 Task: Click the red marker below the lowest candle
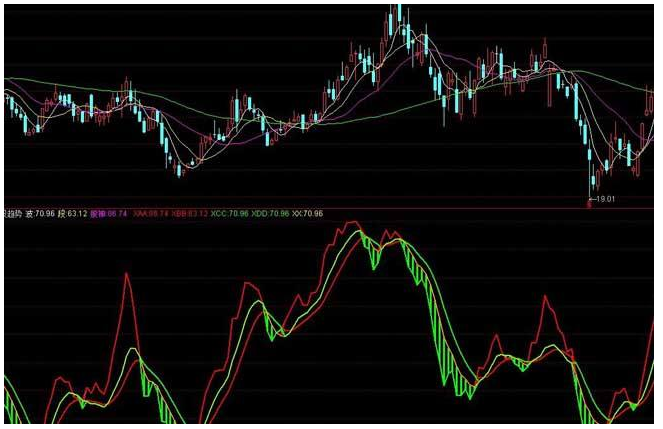point(589,203)
